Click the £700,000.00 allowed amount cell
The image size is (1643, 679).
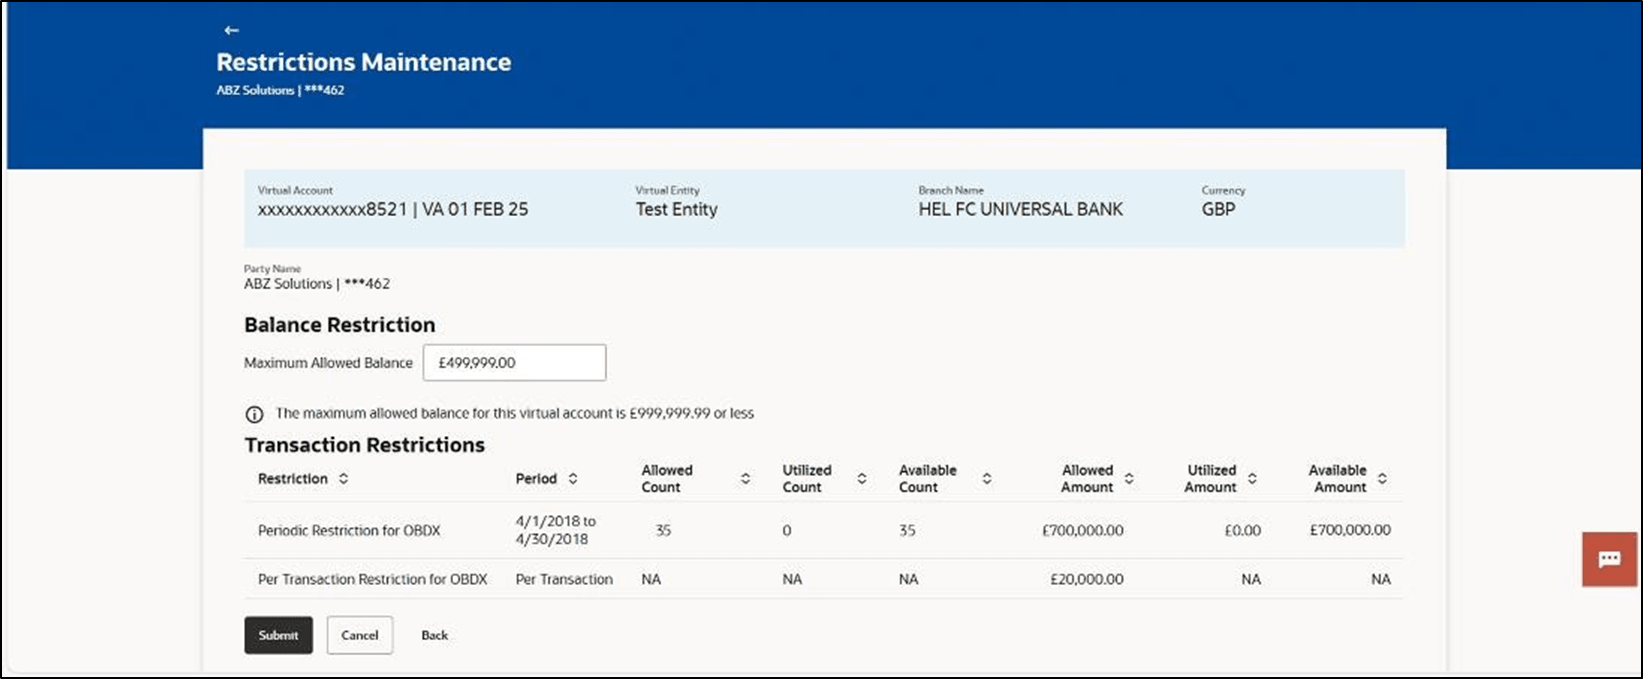[1083, 531]
